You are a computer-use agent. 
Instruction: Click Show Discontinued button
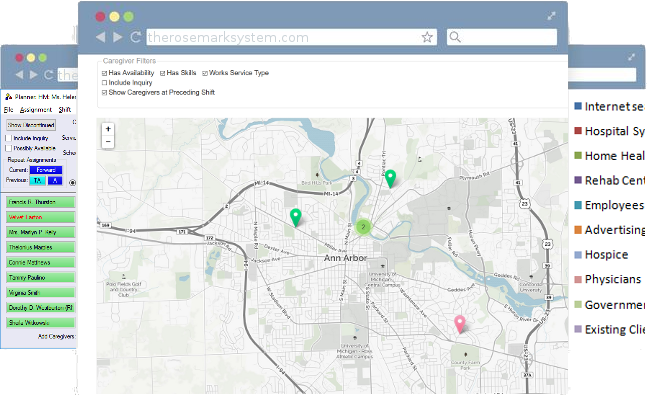(x=31, y=125)
